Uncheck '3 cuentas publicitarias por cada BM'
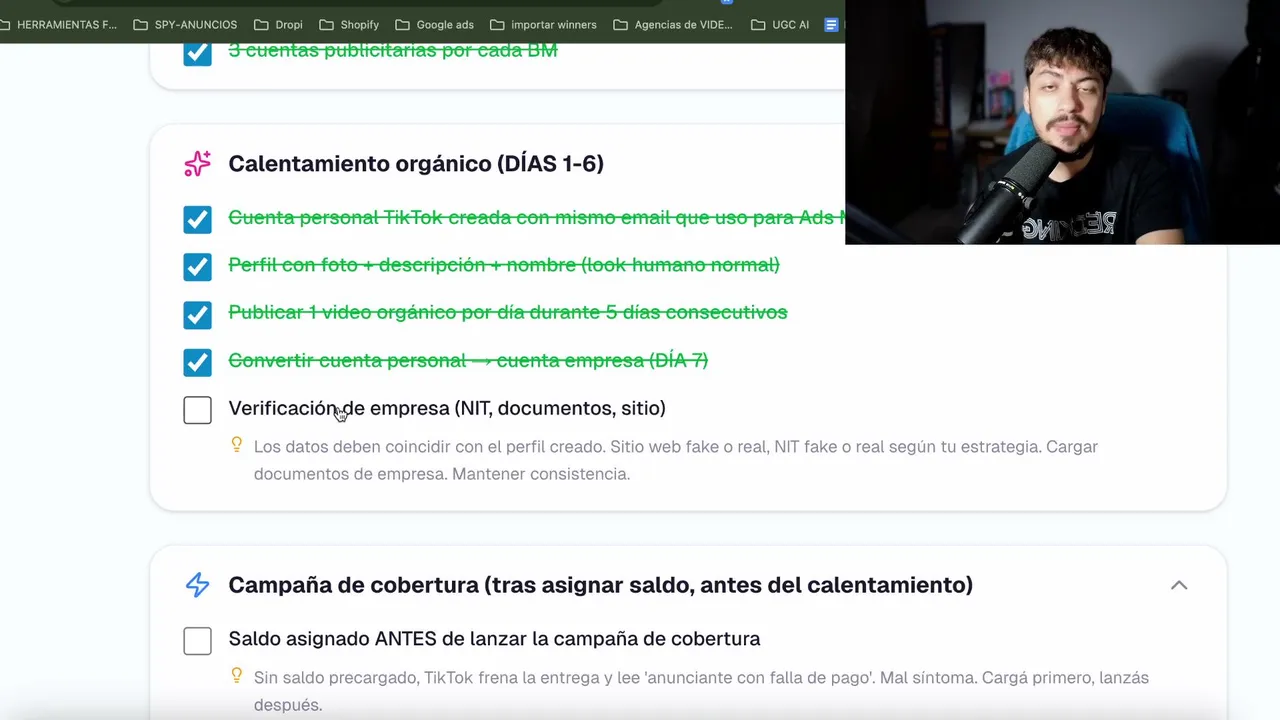The width and height of the screenshot is (1280, 720). 197,52
